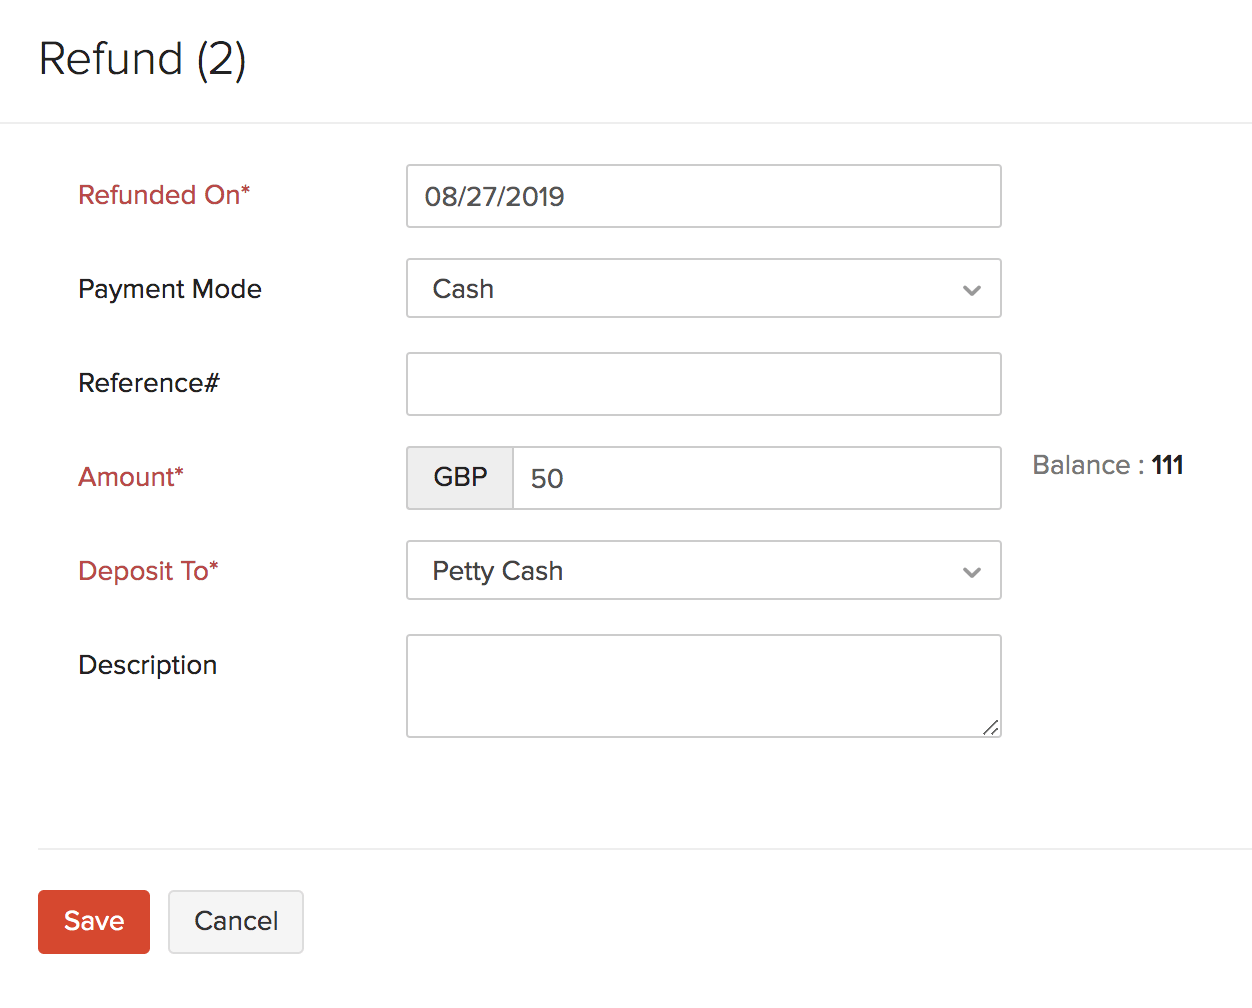The height and width of the screenshot is (1008, 1252).
Task: Click the Description field label
Action: 147,664
